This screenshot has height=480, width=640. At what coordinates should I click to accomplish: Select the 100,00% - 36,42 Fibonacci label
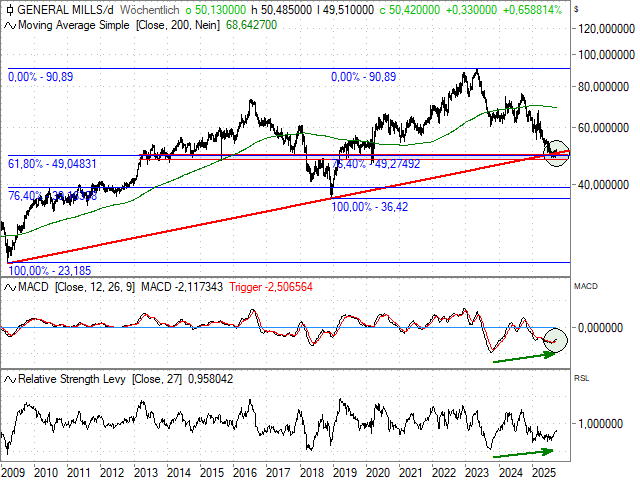(x=370, y=206)
